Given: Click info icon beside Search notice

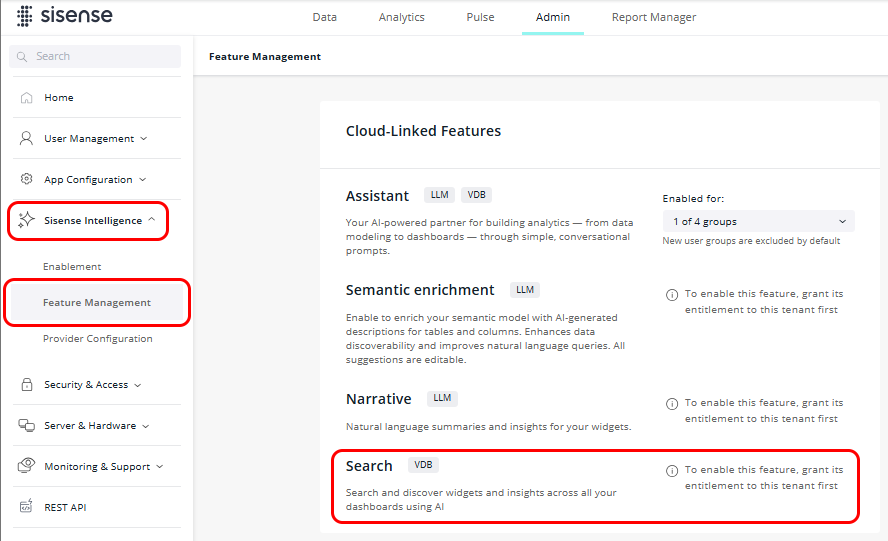Looking at the screenshot, I should 672,471.
